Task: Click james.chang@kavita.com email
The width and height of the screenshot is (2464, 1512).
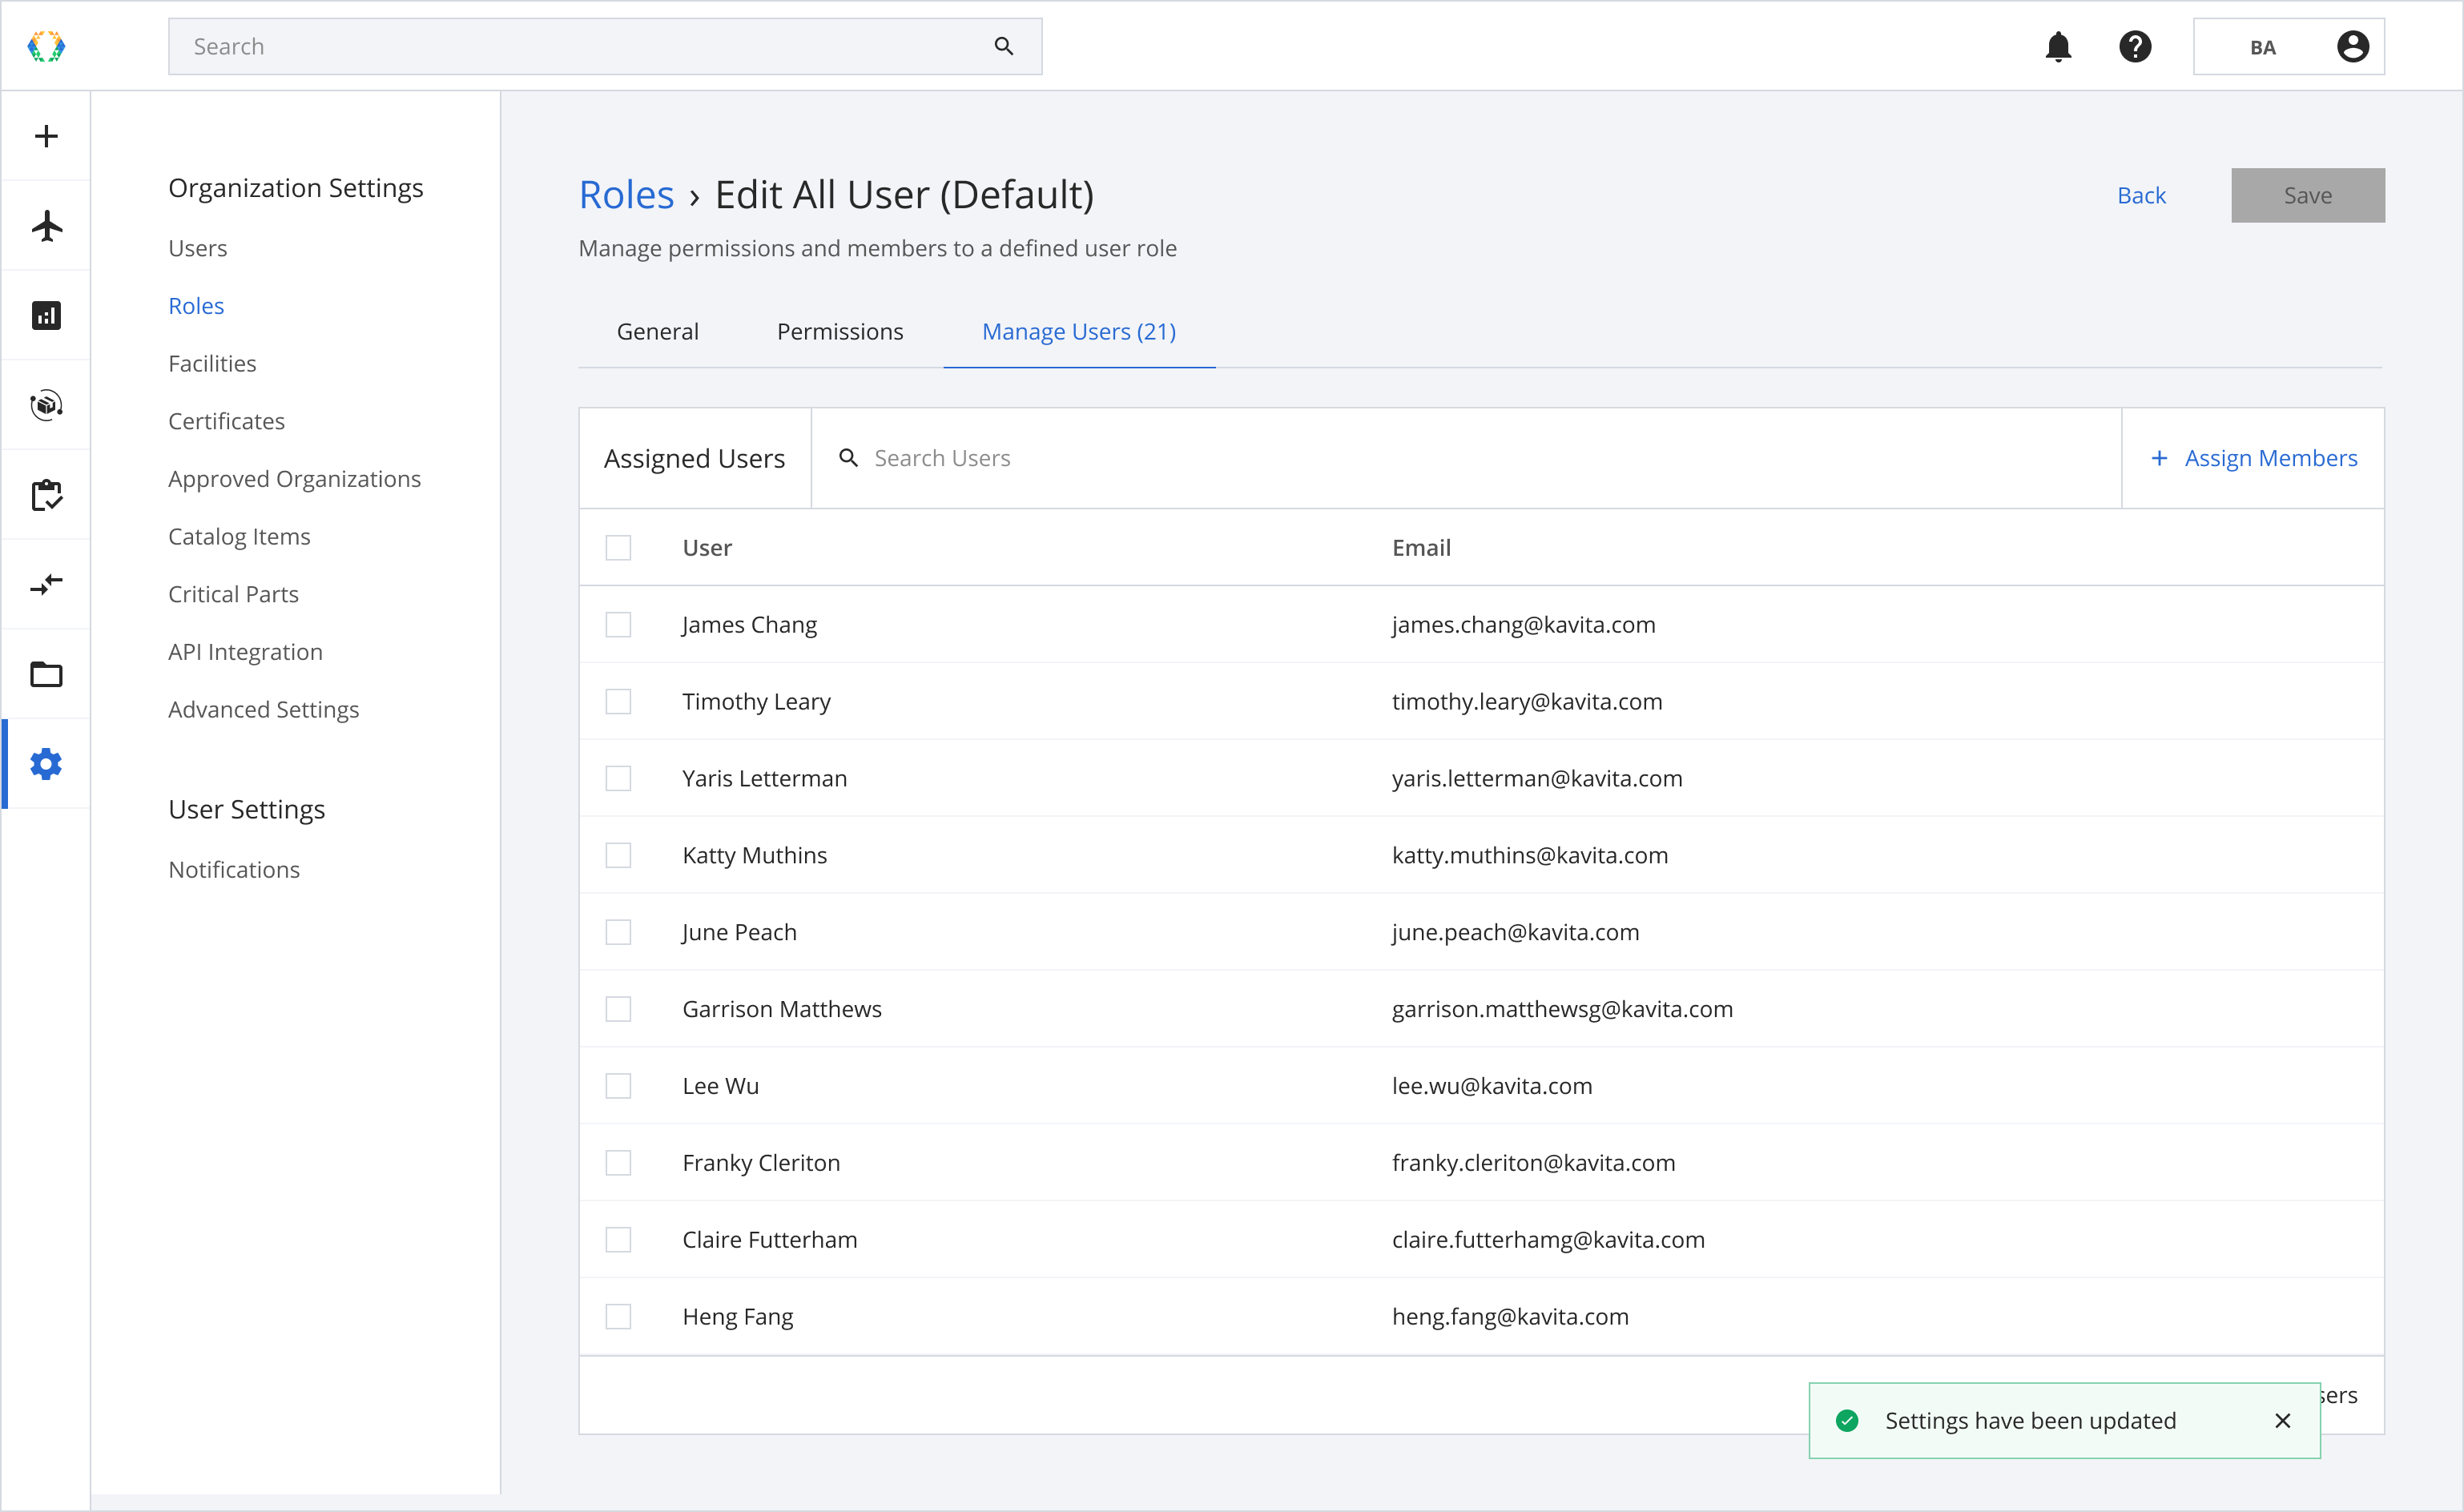Action: (1524, 625)
